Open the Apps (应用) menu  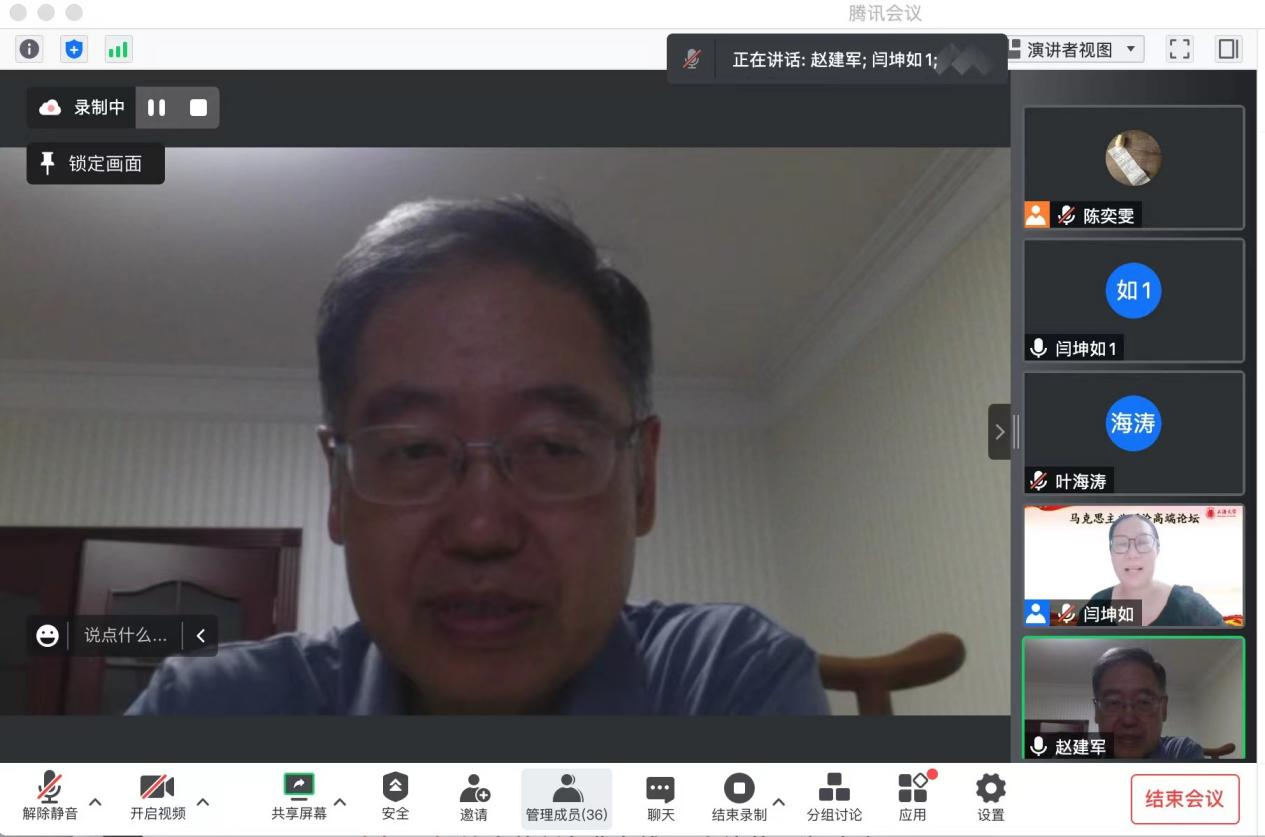pyautogui.click(x=912, y=798)
